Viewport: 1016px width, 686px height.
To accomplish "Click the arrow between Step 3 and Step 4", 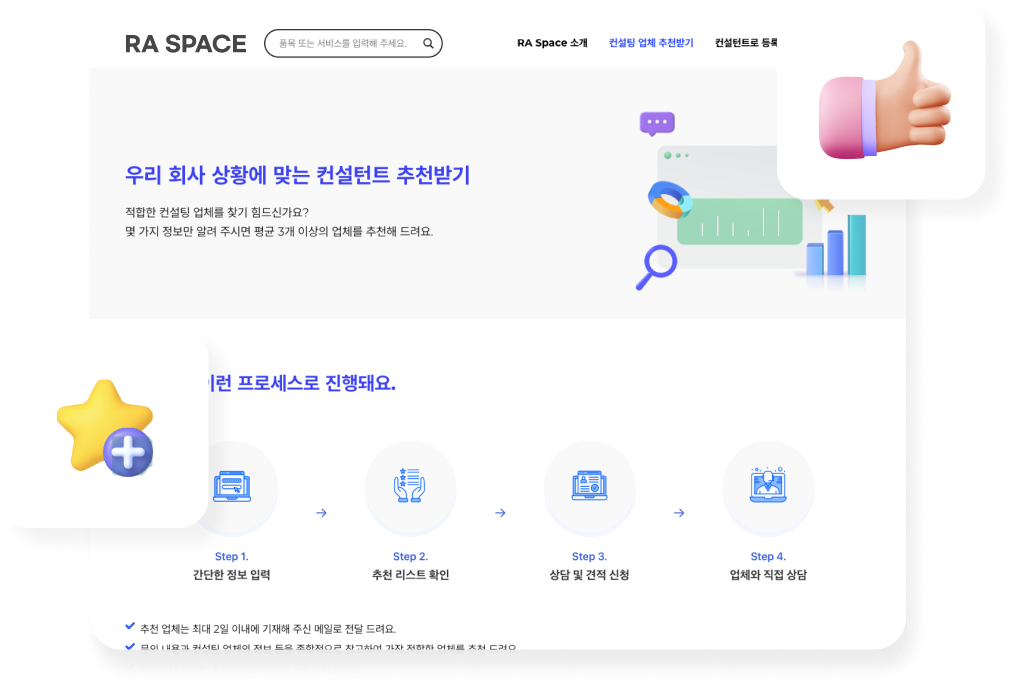I will [678, 513].
